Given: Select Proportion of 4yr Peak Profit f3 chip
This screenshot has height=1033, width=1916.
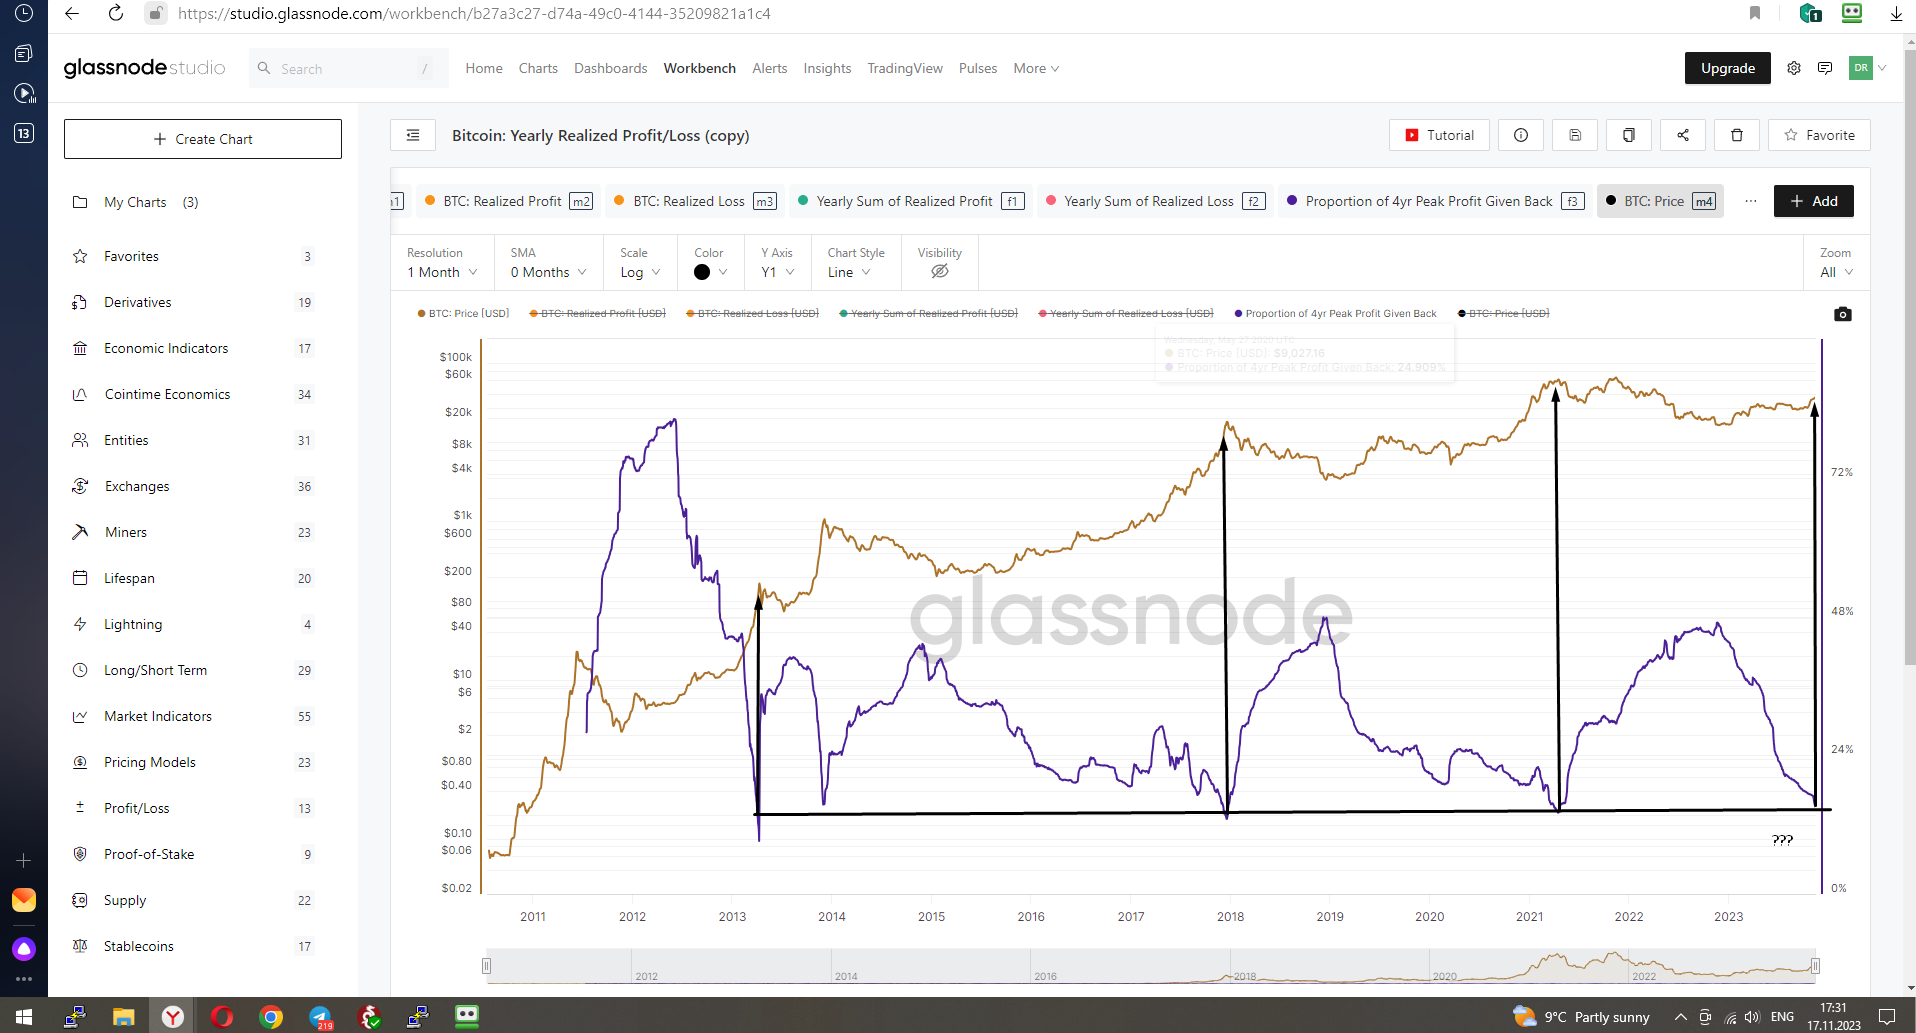Looking at the screenshot, I should point(1435,201).
